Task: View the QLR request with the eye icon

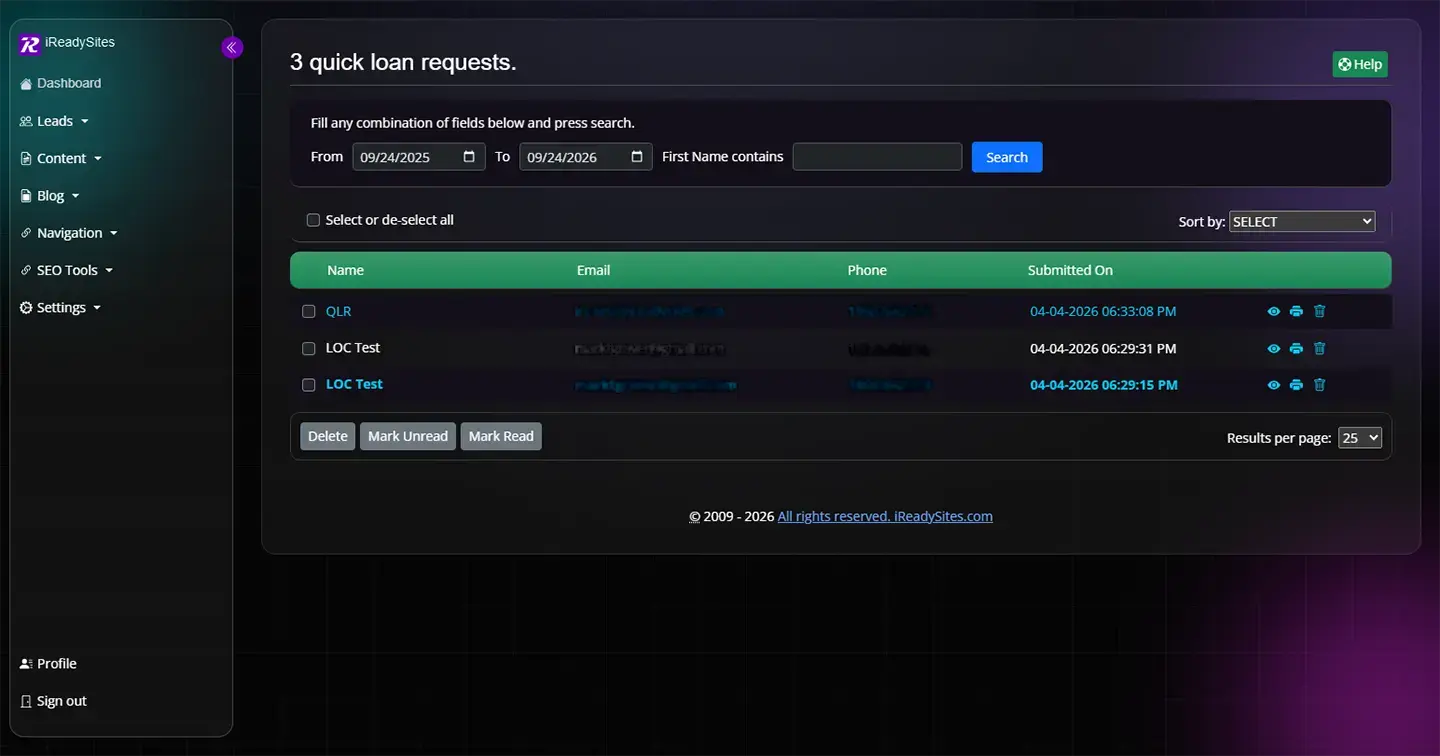Action: 1274,311
